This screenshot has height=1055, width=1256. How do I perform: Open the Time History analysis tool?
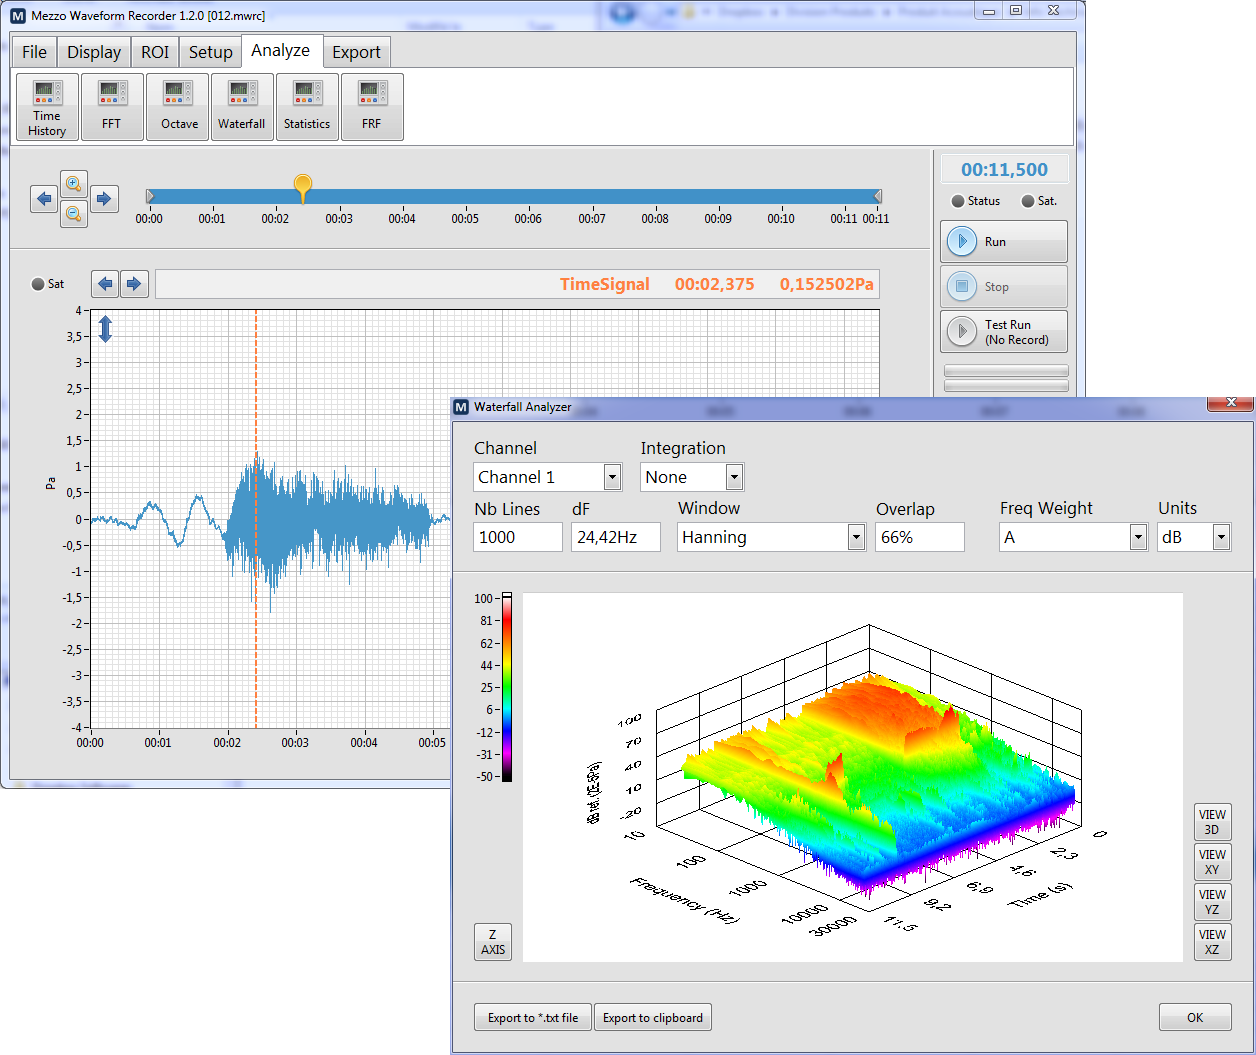pos(47,107)
